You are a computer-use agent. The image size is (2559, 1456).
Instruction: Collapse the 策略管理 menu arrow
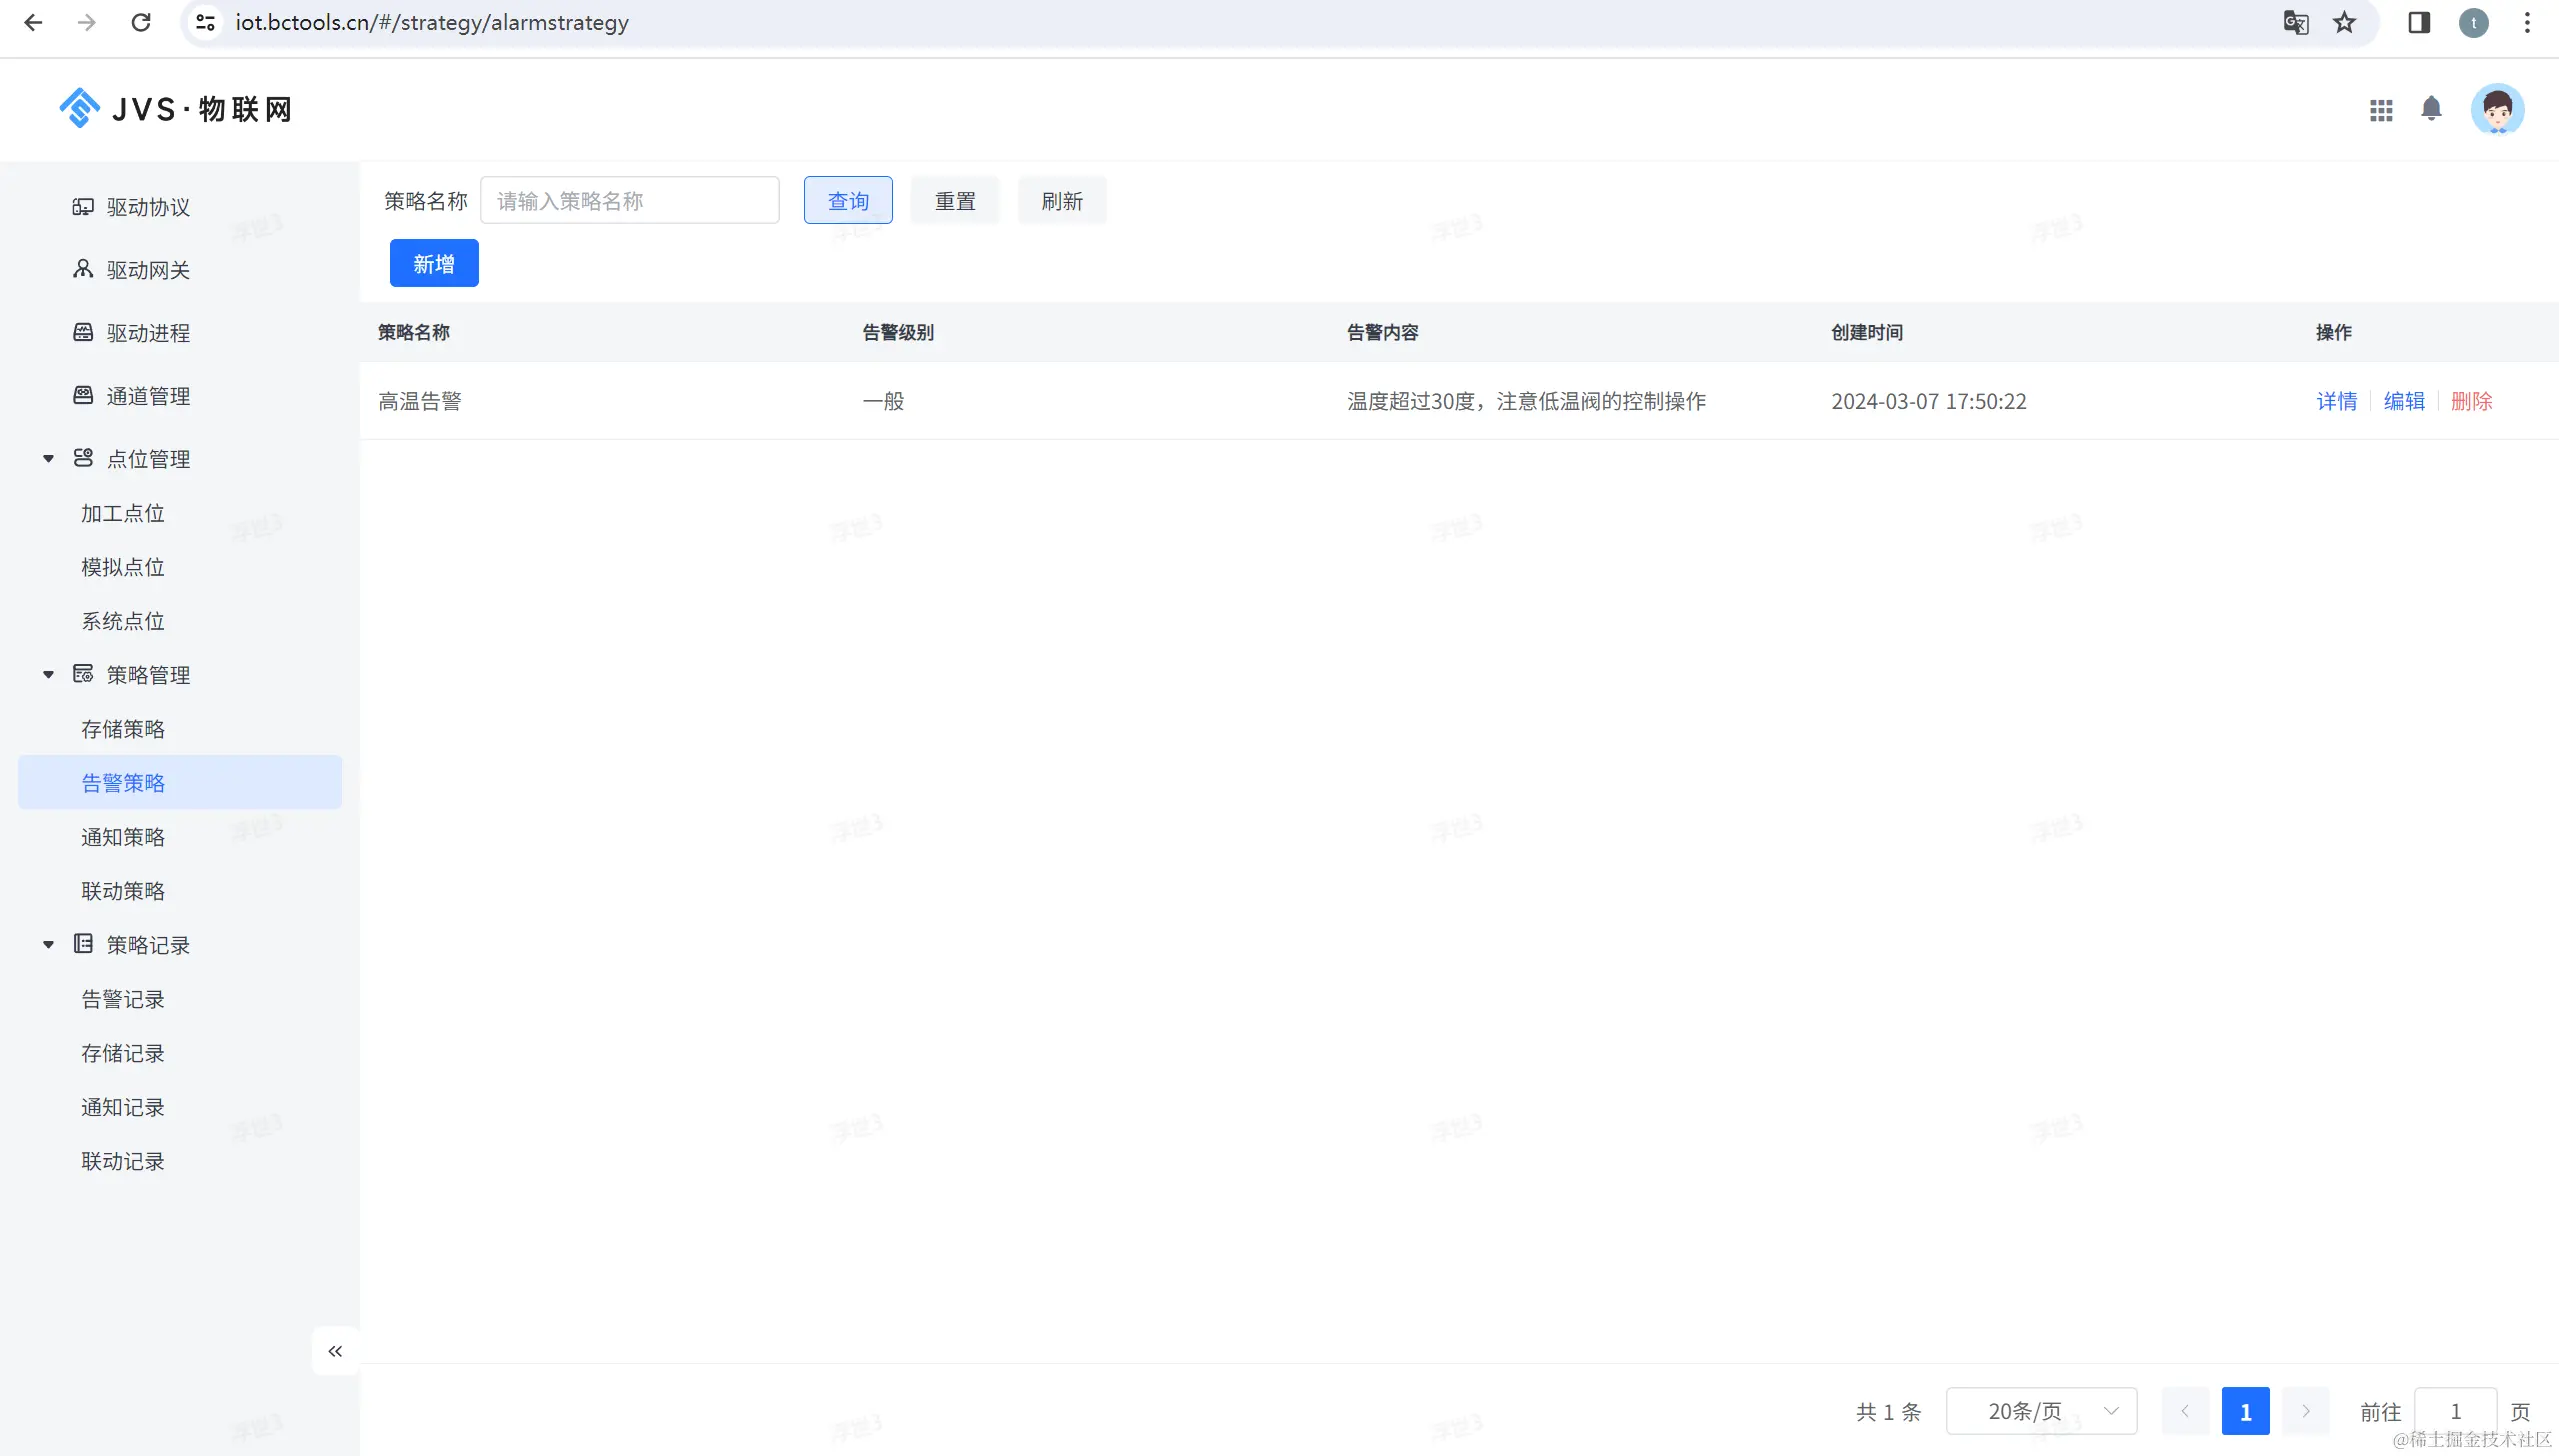point(48,675)
